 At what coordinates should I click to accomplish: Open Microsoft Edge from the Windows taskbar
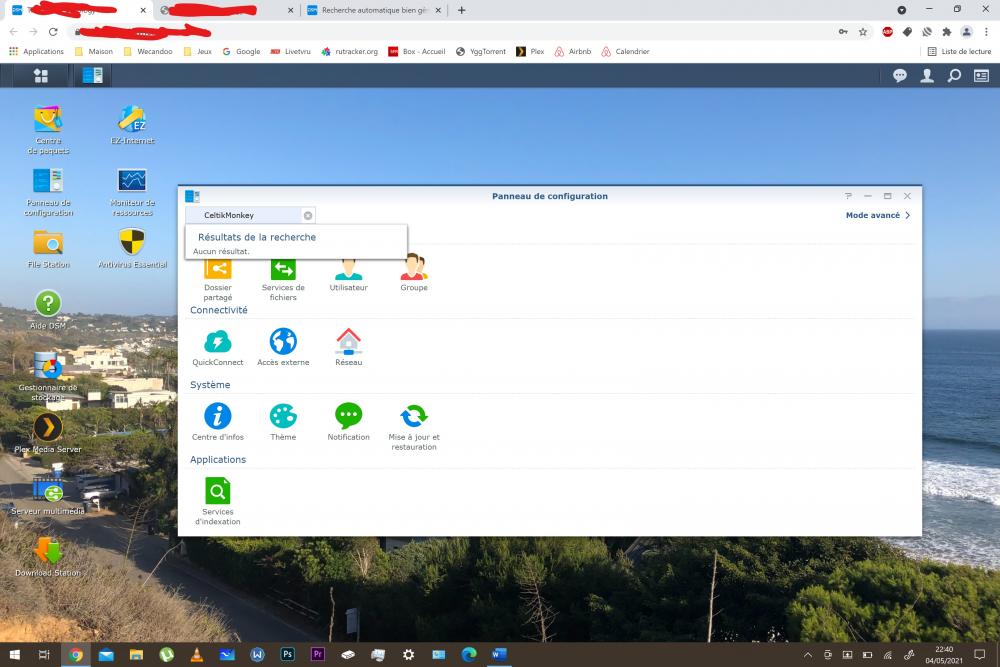point(469,654)
